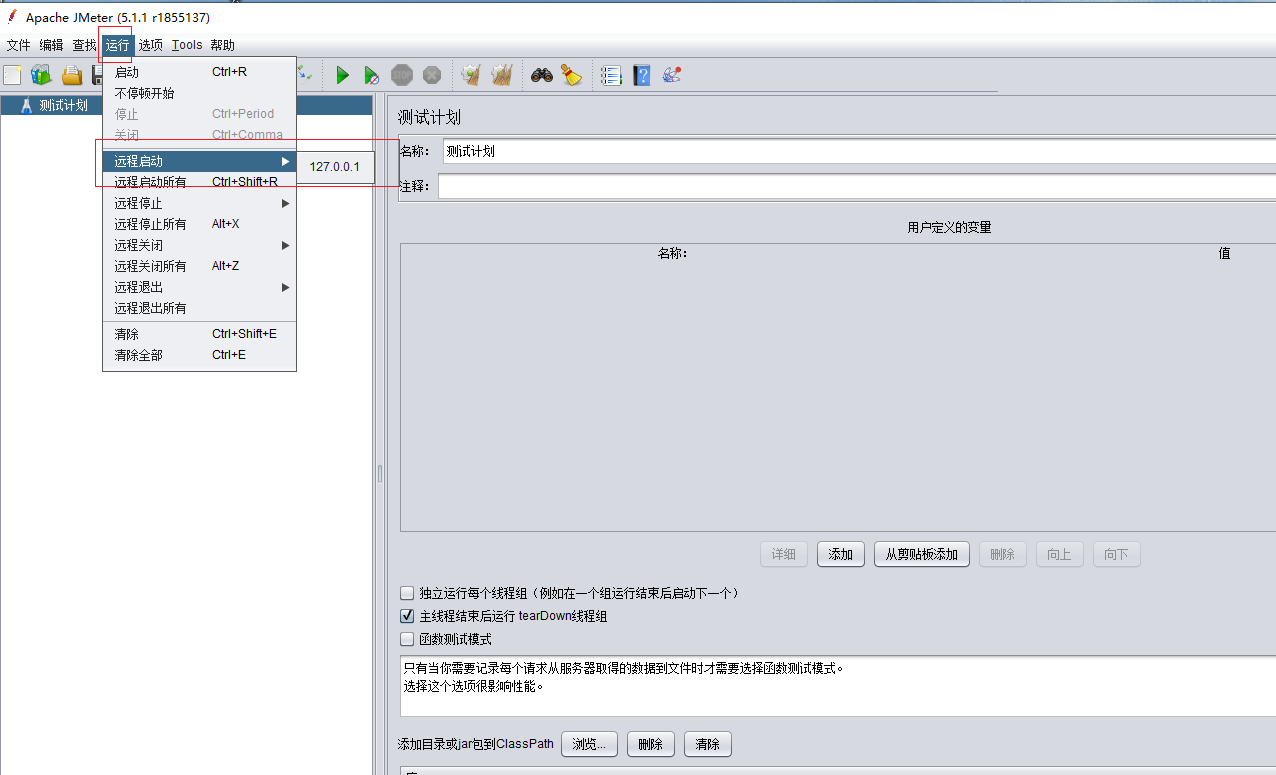Choose 远程退出所有 menu item
This screenshot has width=1276, height=775.
coord(199,308)
